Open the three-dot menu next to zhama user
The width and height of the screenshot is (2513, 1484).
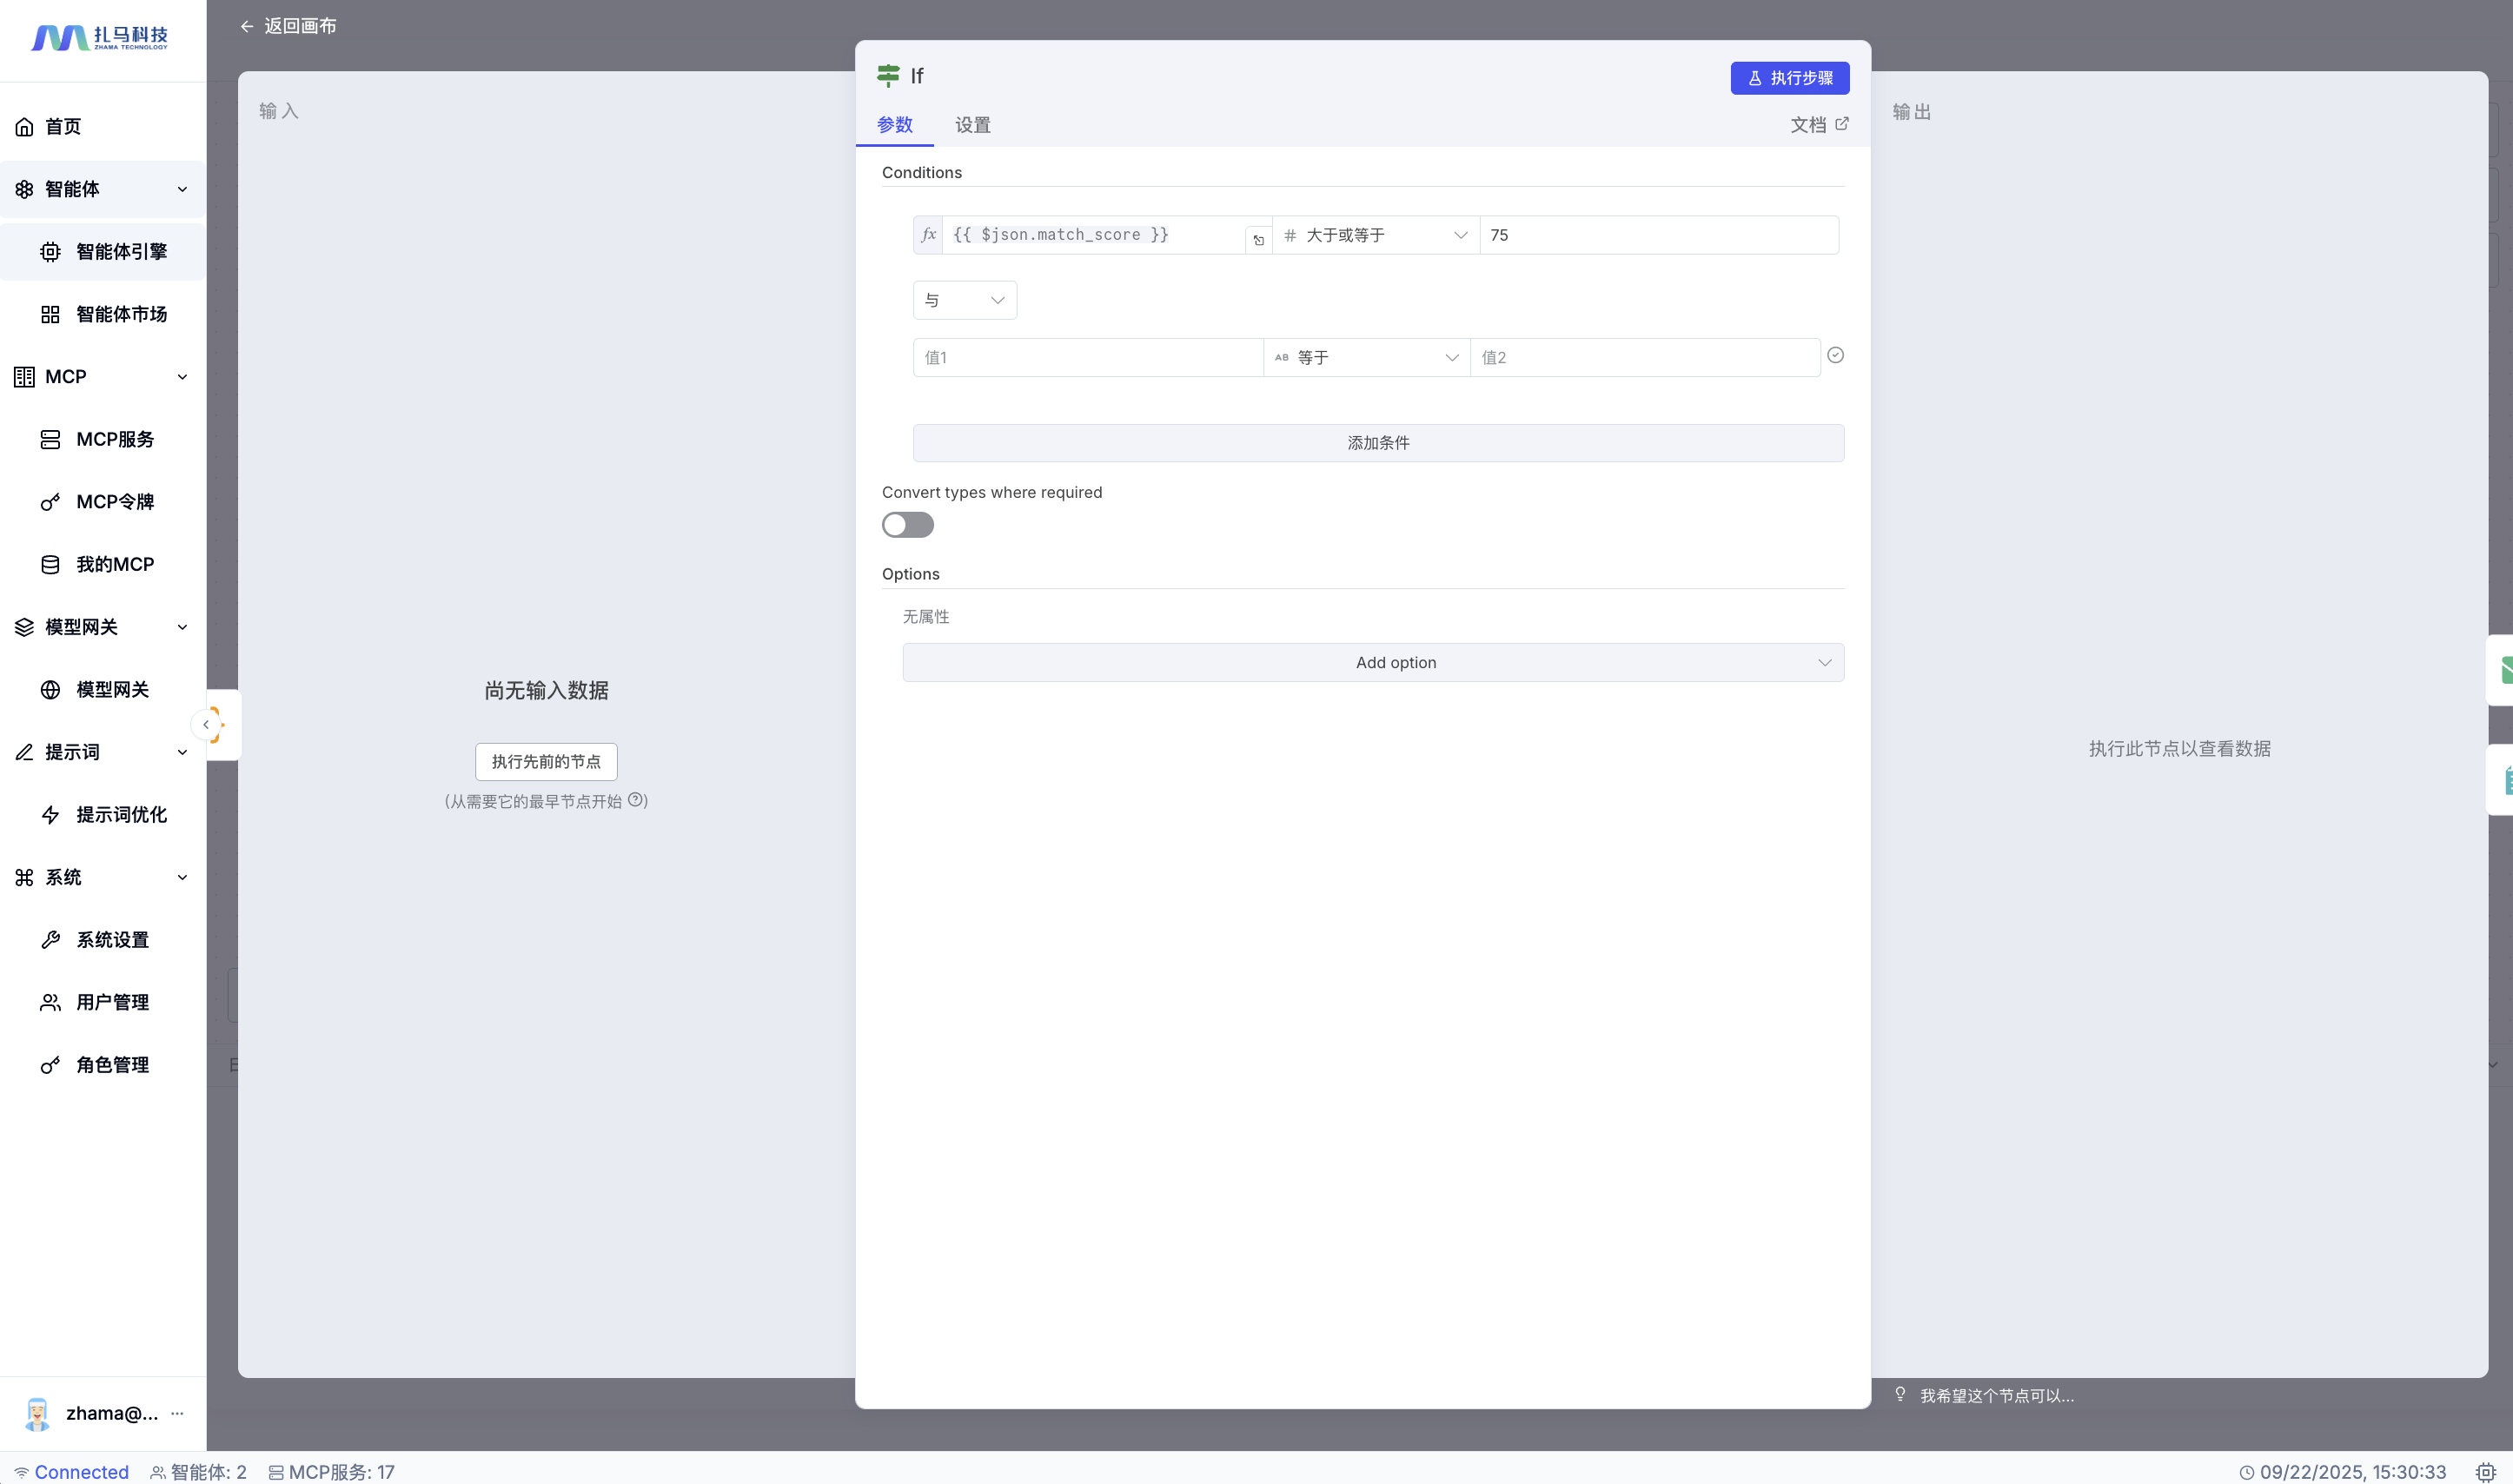(177, 1413)
